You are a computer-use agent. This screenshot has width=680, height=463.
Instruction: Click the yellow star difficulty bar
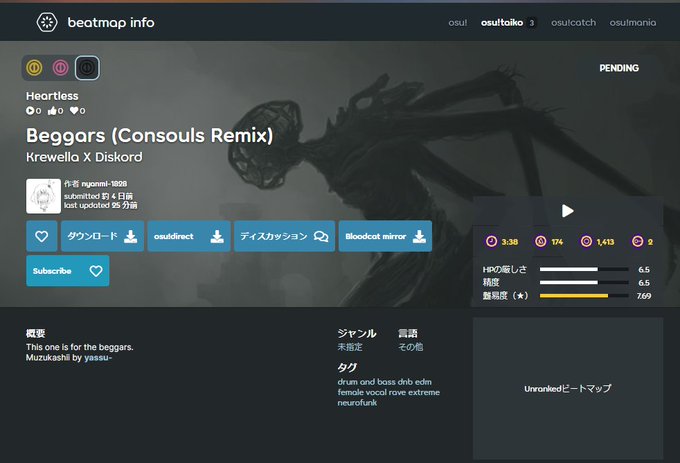pyautogui.click(x=584, y=296)
